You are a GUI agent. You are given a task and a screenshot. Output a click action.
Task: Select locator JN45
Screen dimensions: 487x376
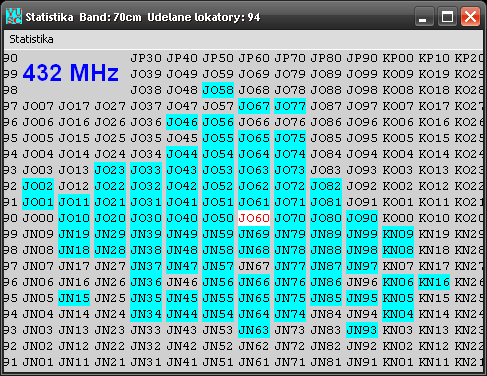coord(182,298)
